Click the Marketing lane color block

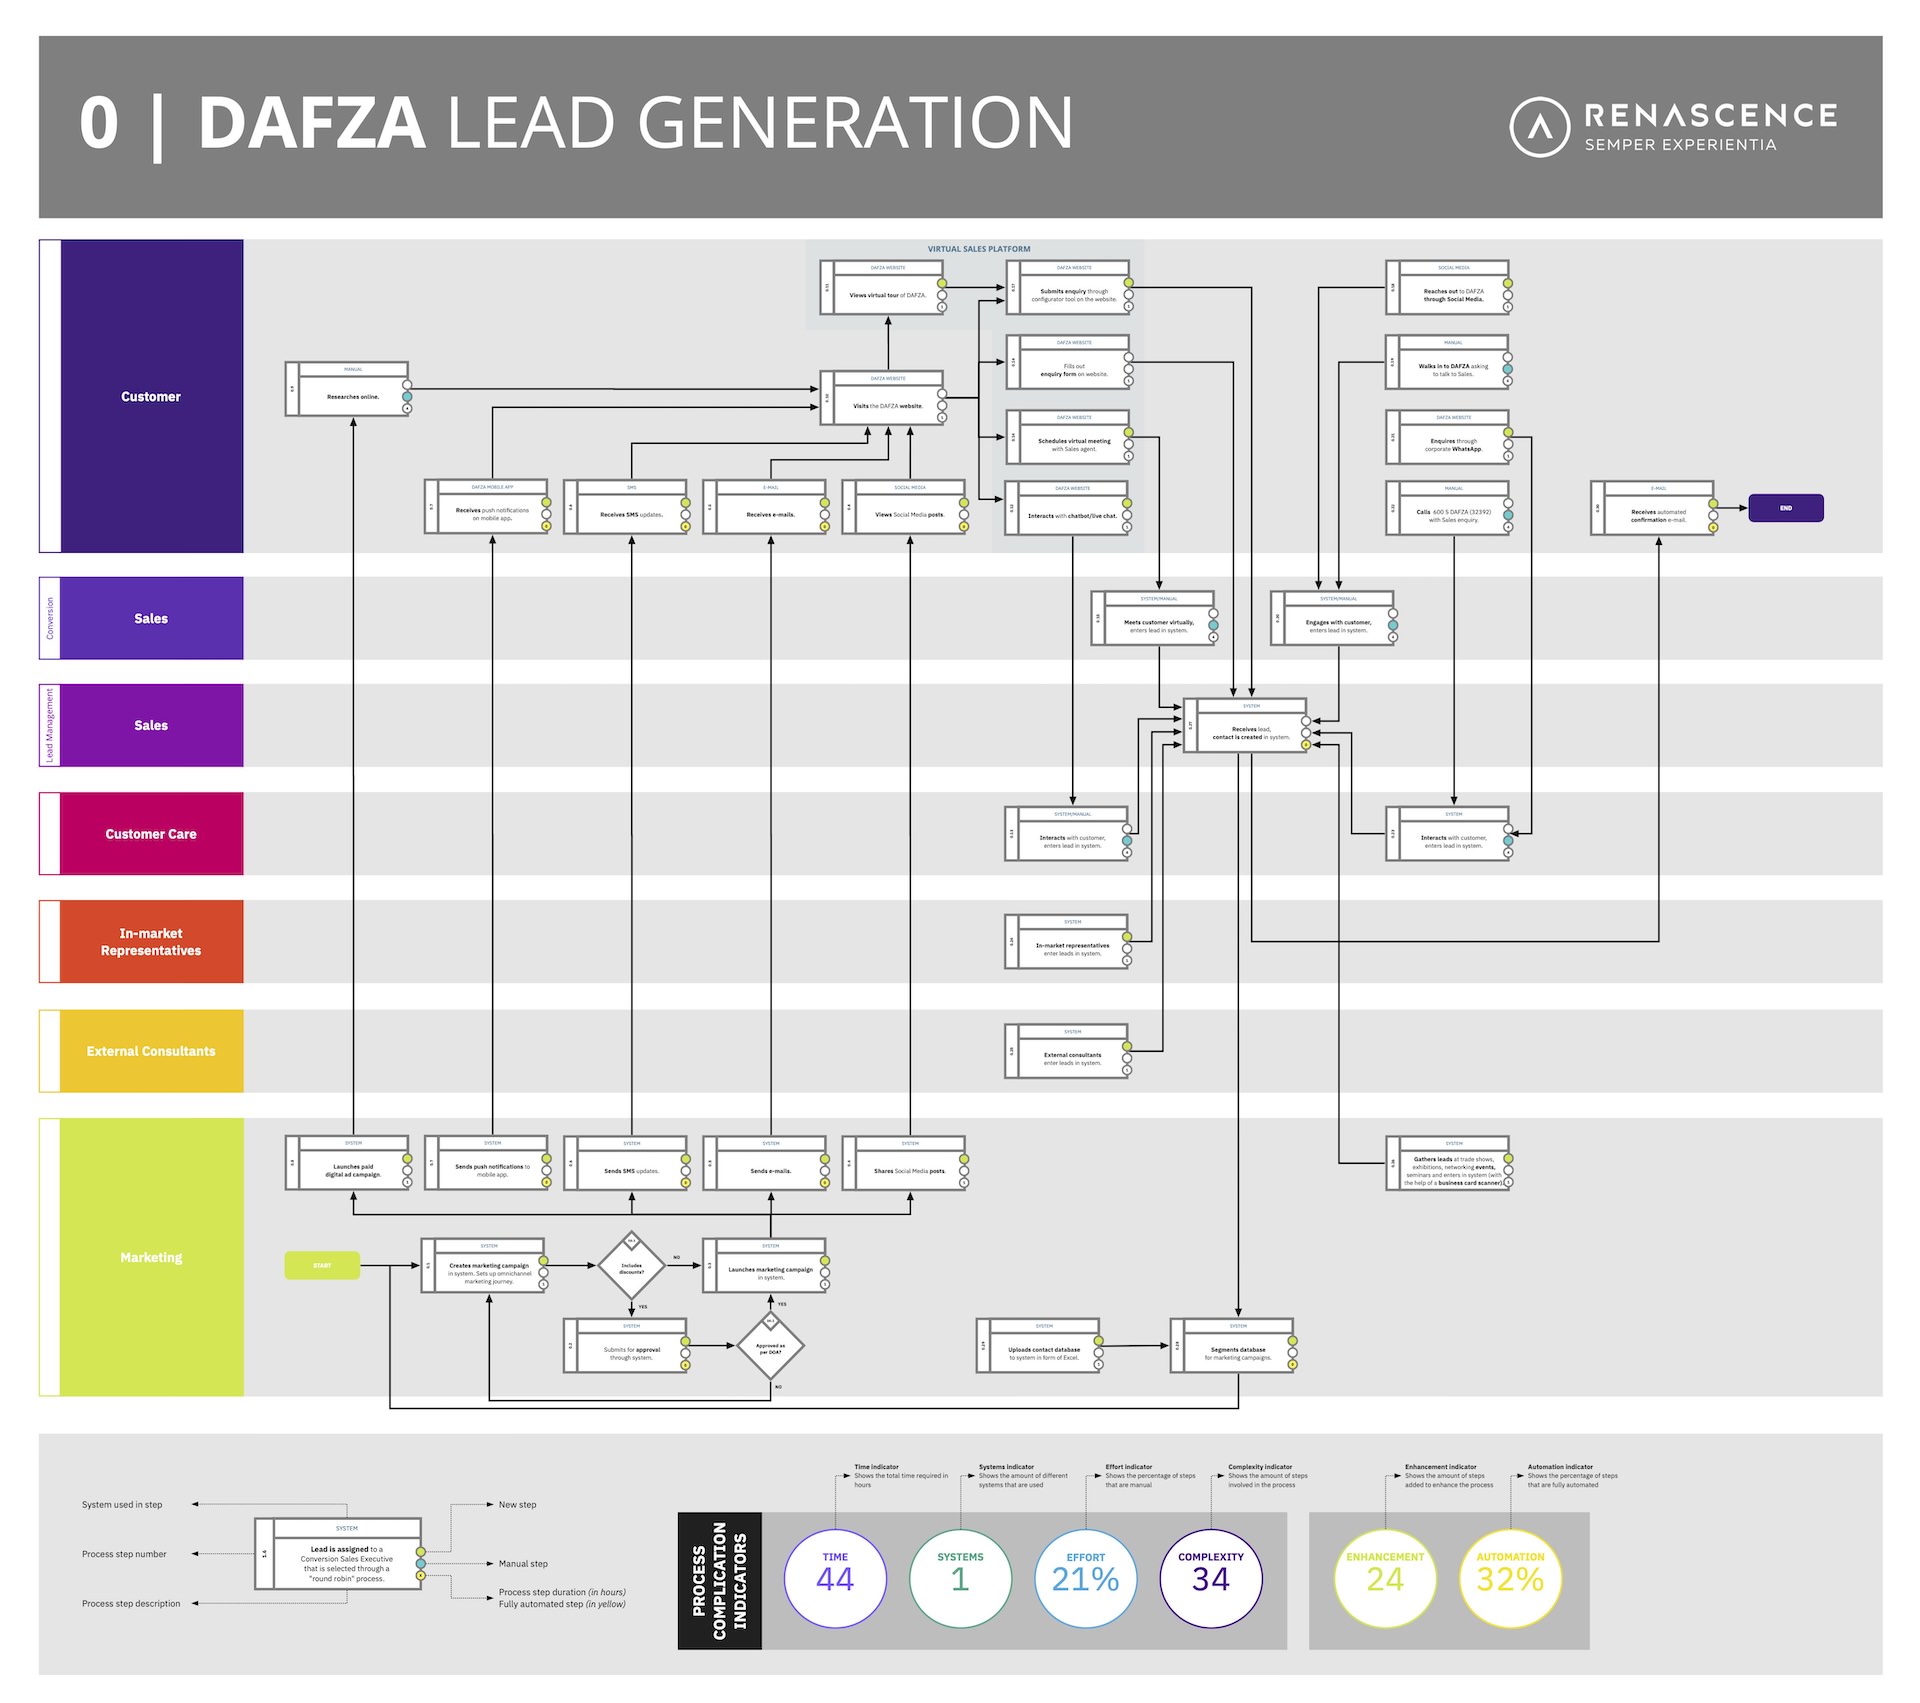click(151, 1257)
